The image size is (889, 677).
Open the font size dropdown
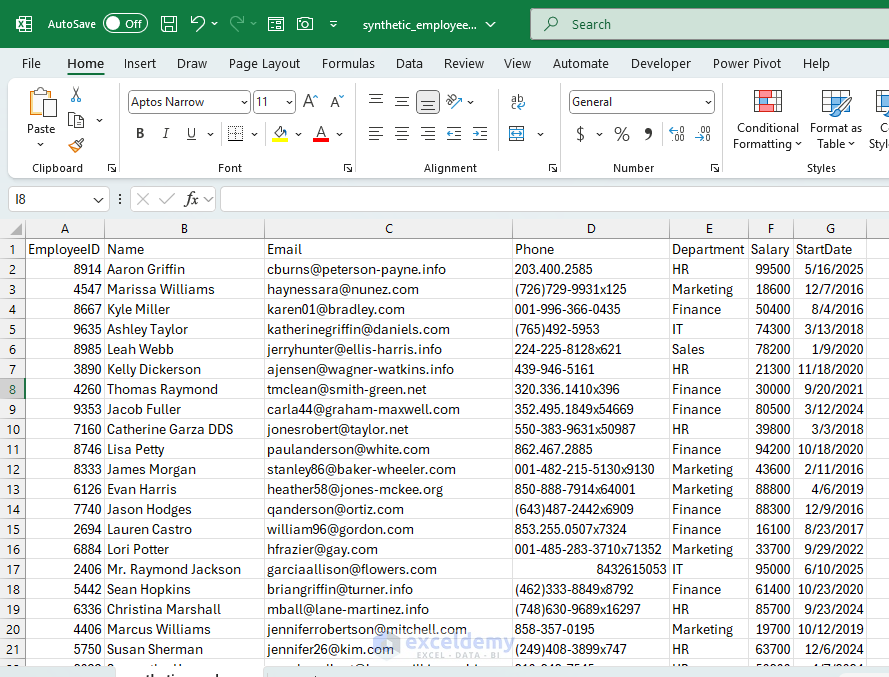point(289,103)
